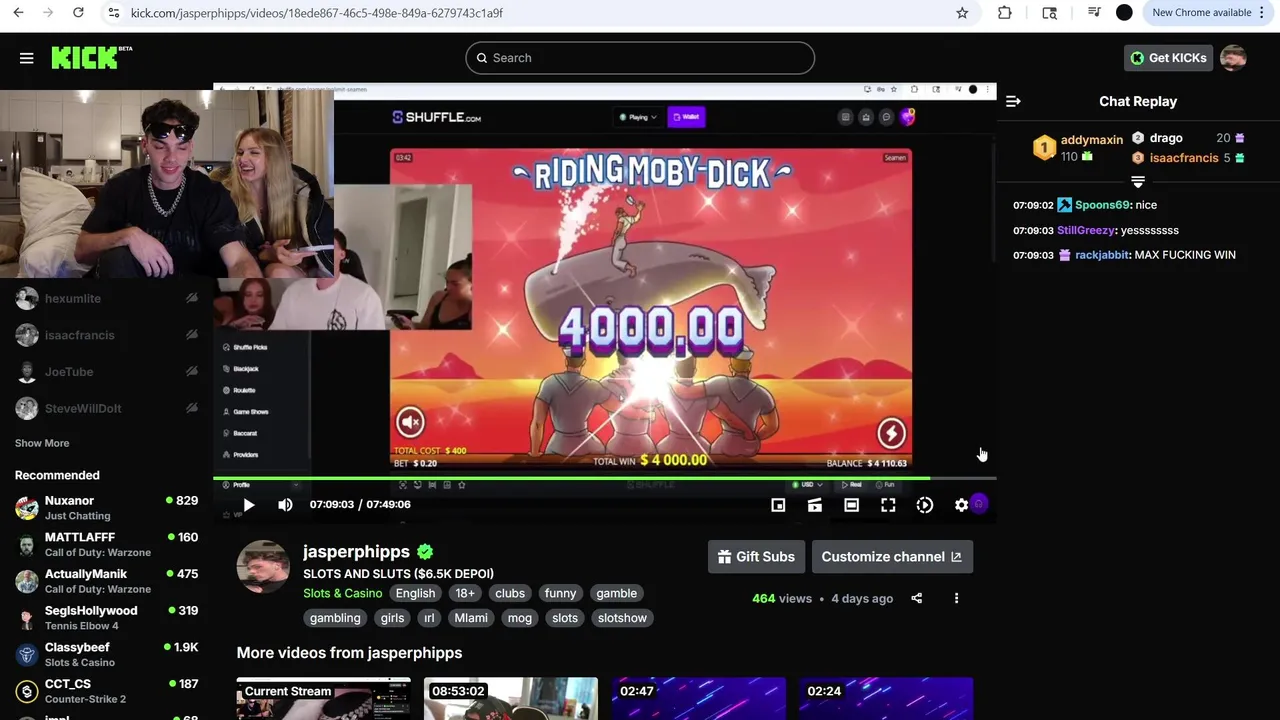Viewport: 1280px width, 720px height.
Task: Open CCT_CS recommended channel
Action: pyautogui.click(x=106, y=691)
